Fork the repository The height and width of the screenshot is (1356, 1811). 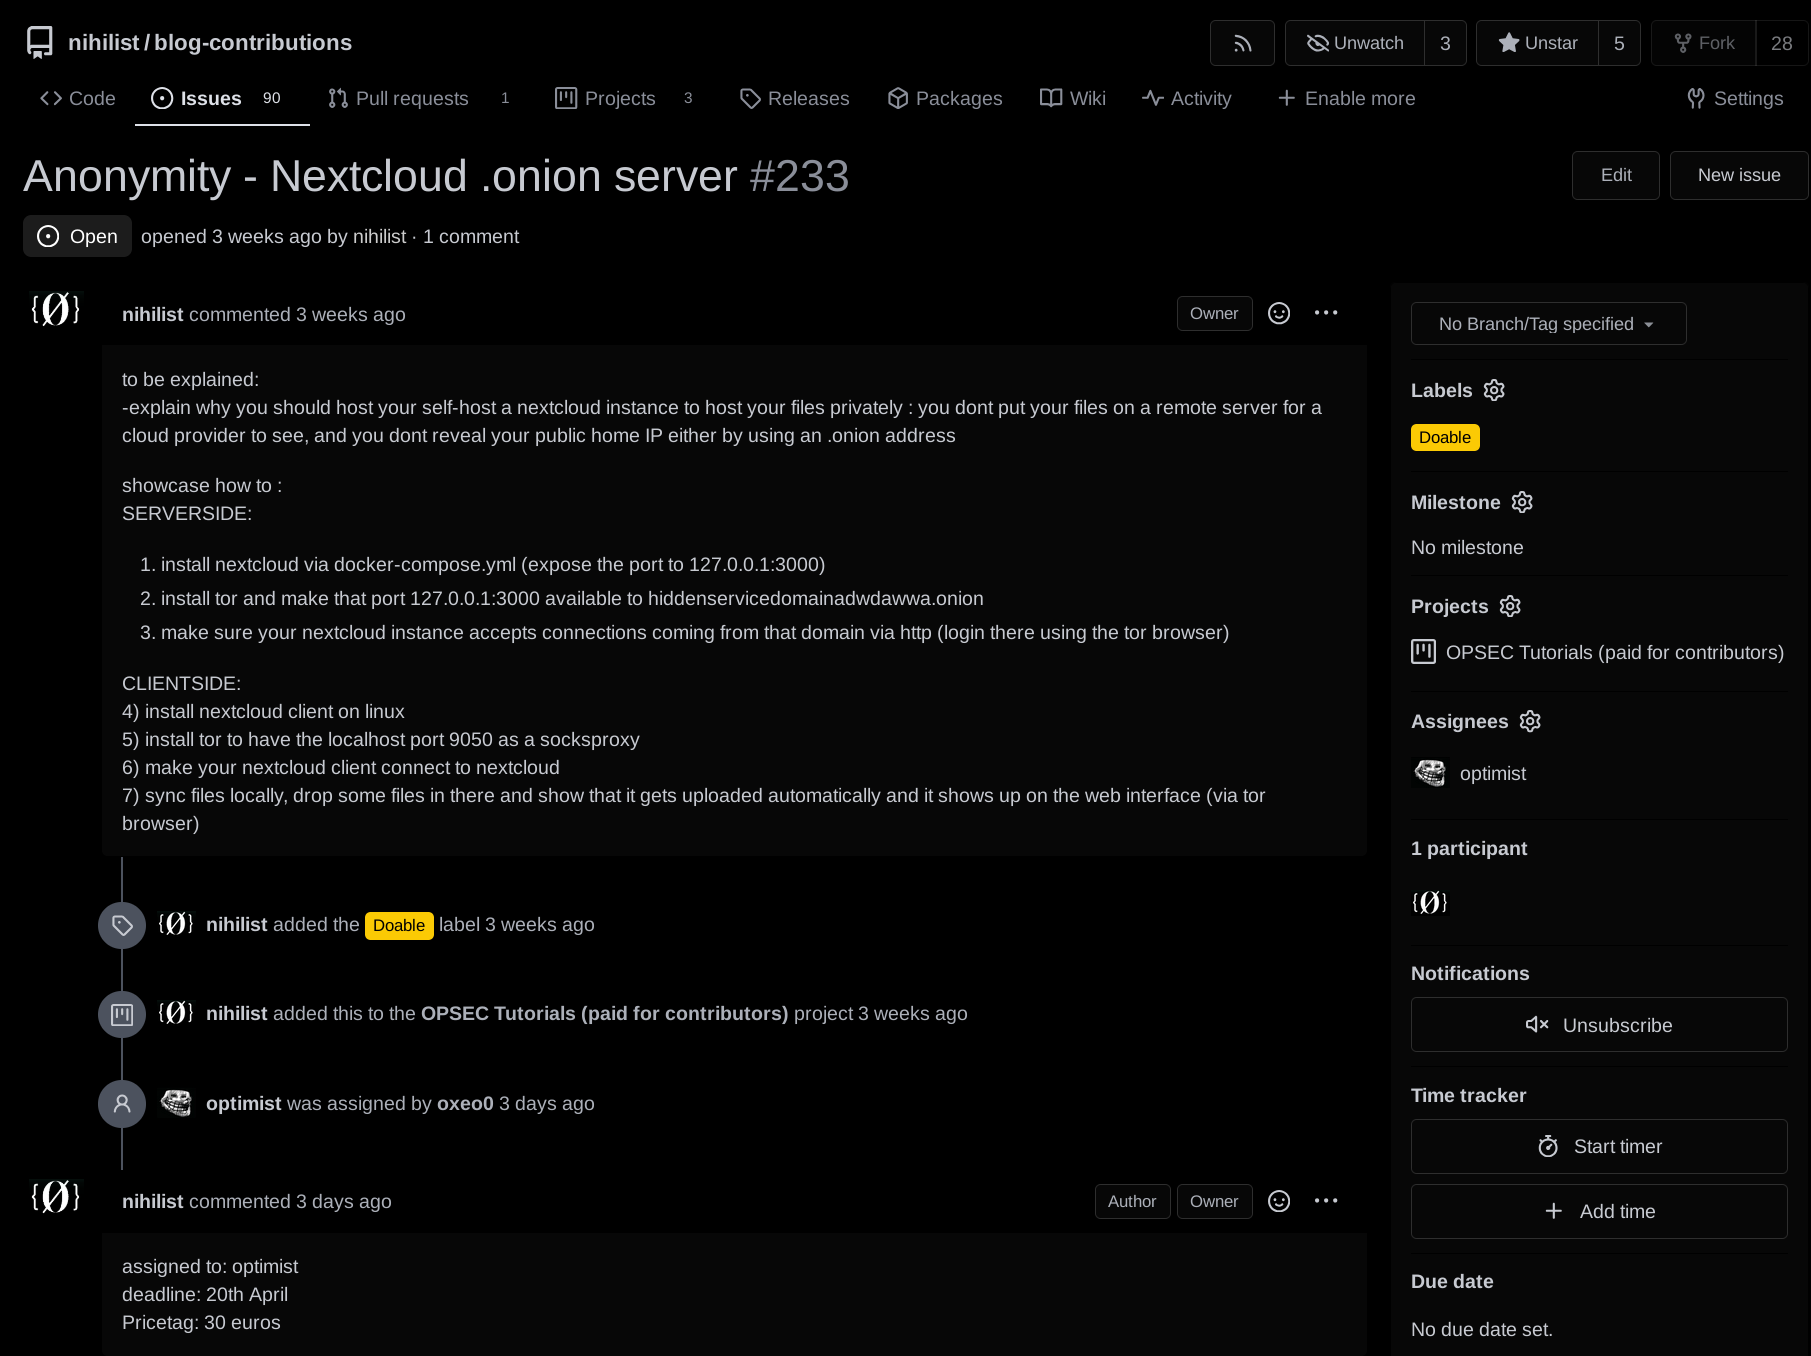[1704, 43]
